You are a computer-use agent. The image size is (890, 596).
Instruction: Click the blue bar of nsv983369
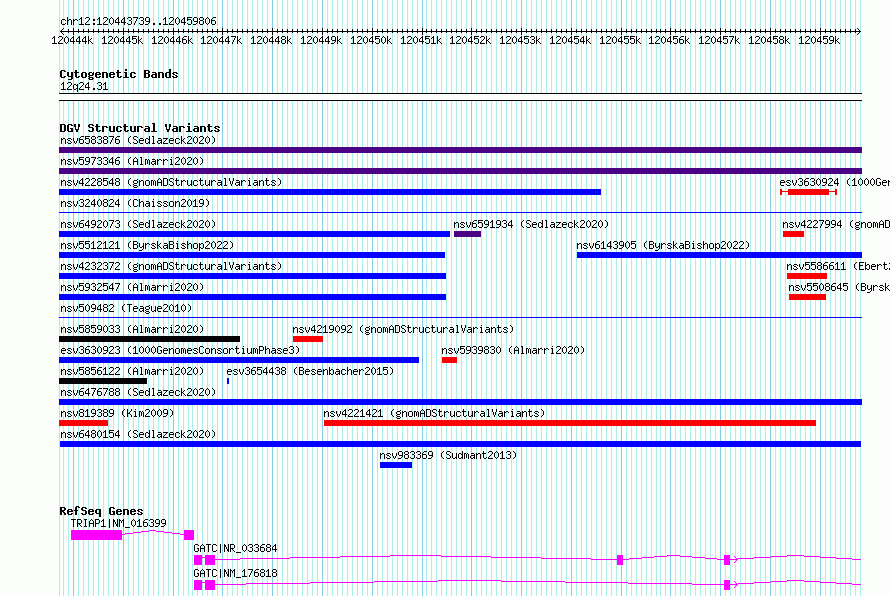click(x=396, y=465)
